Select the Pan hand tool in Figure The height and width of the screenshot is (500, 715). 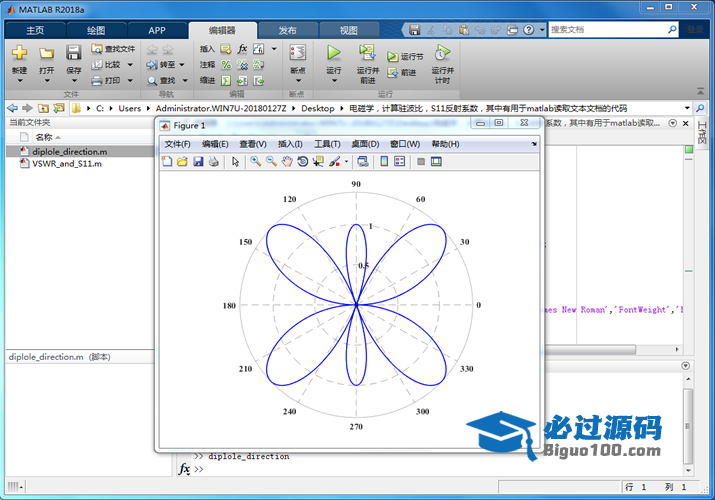point(287,161)
